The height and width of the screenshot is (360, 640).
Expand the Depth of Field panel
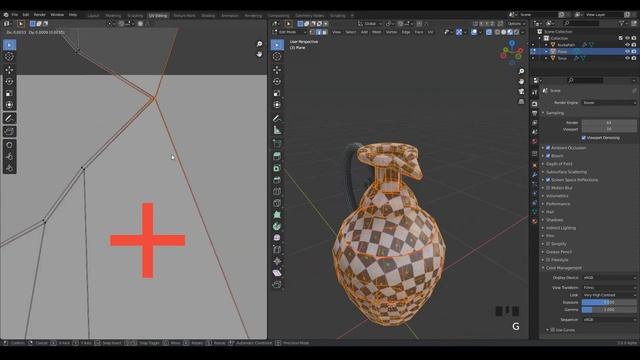(x=559, y=164)
